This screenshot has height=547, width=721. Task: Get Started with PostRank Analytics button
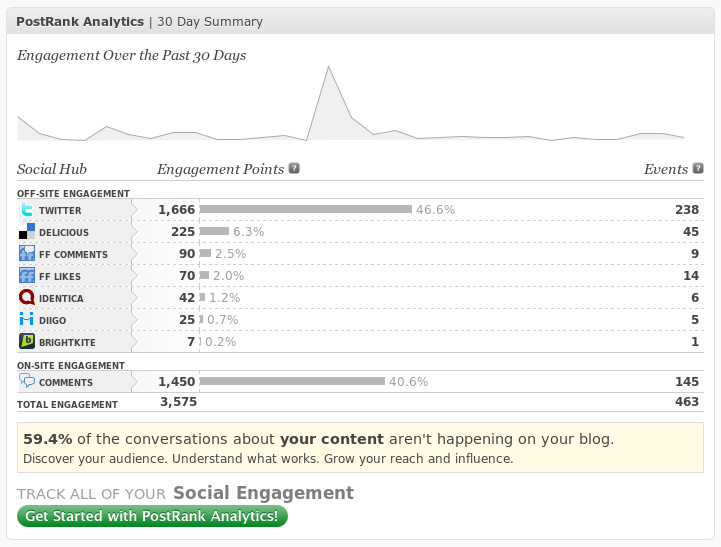[152, 516]
